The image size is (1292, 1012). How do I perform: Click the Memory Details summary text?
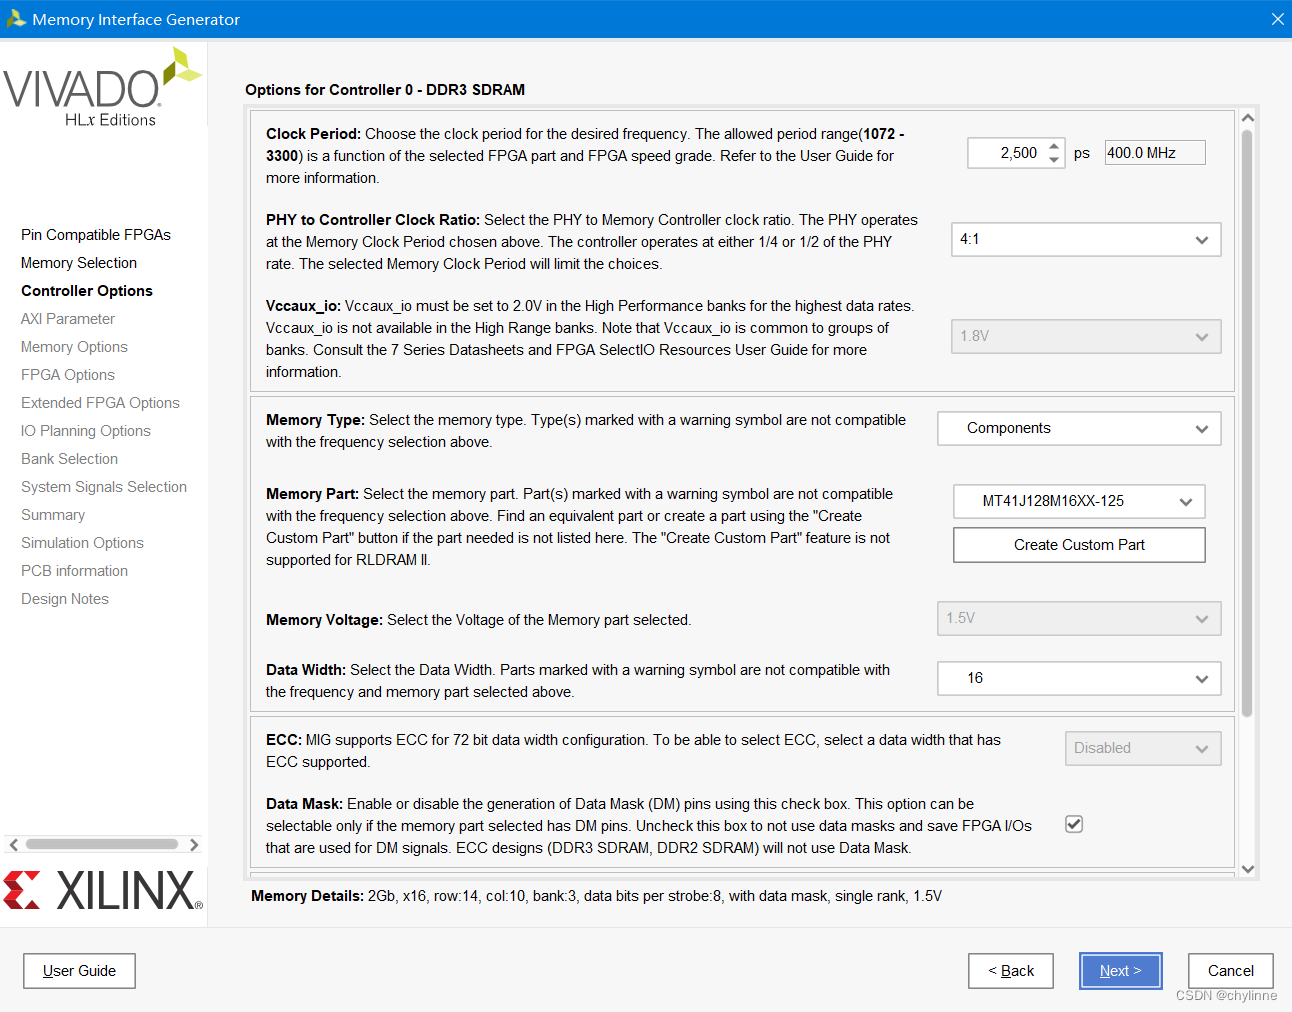596,896
